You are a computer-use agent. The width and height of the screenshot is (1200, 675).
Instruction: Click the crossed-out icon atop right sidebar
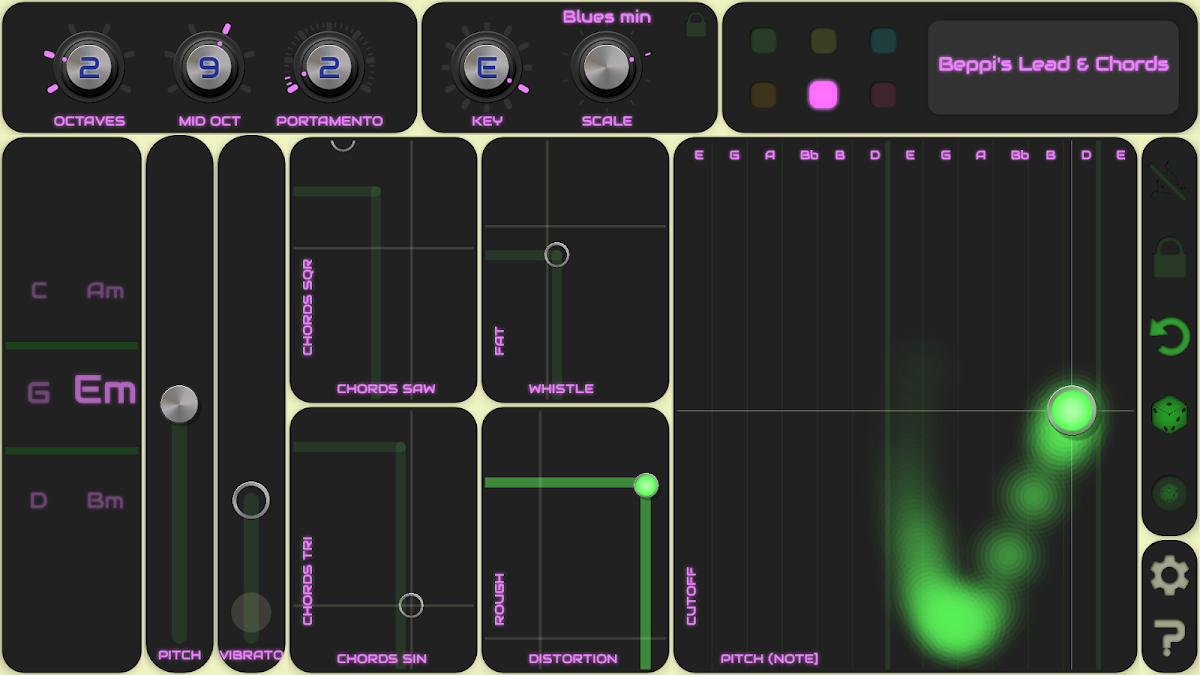pos(1169,181)
